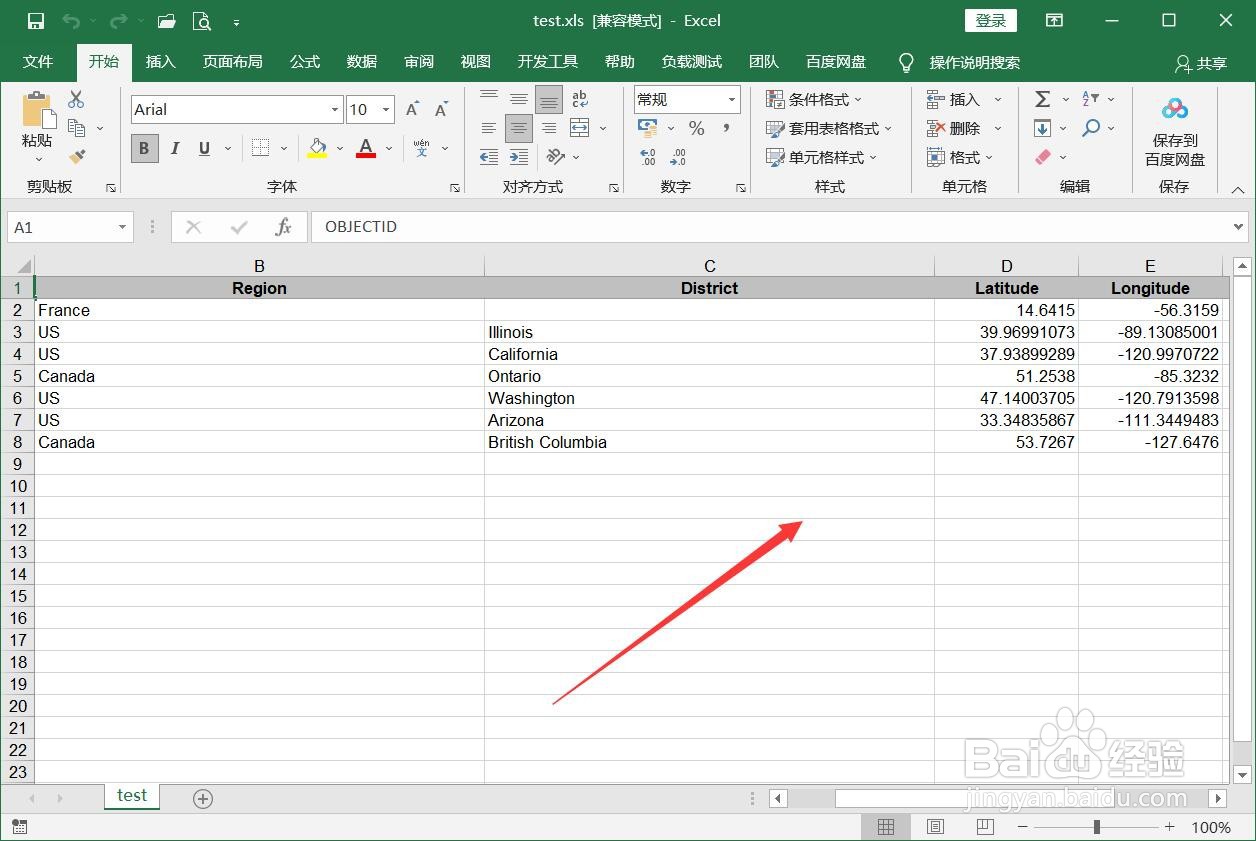Click the Find & Select magnifier icon
This screenshot has height=841, width=1256.
(x=1091, y=128)
